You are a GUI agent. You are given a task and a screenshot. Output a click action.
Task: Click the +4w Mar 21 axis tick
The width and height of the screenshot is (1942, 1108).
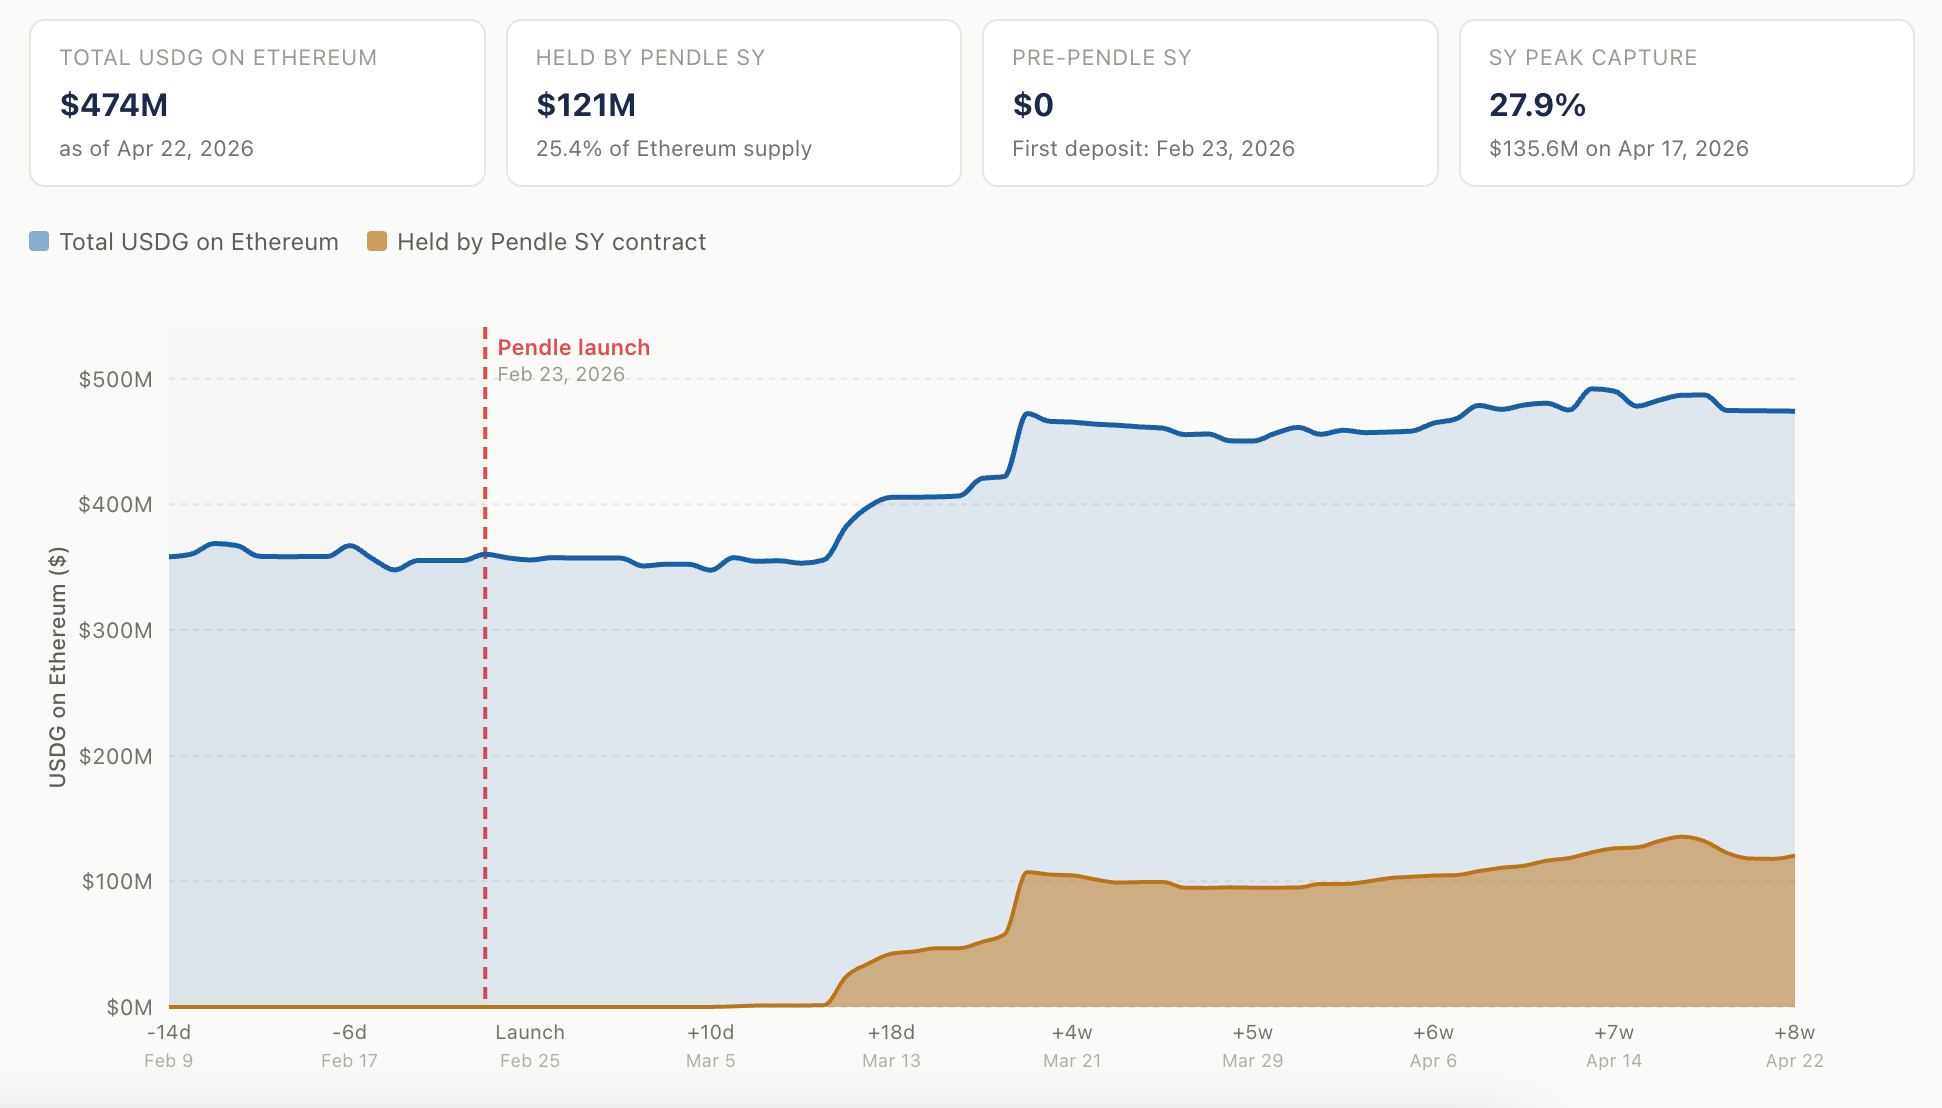(x=1072, y=1046)
